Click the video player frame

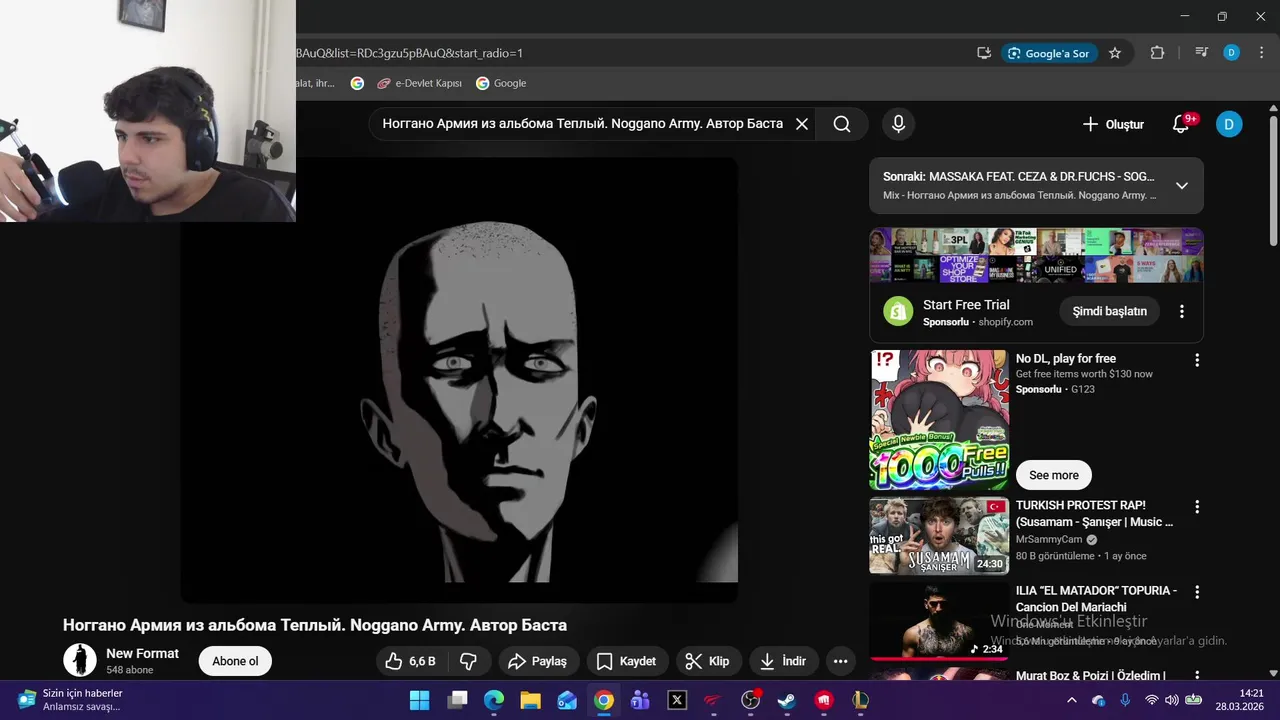coord(459,380)
